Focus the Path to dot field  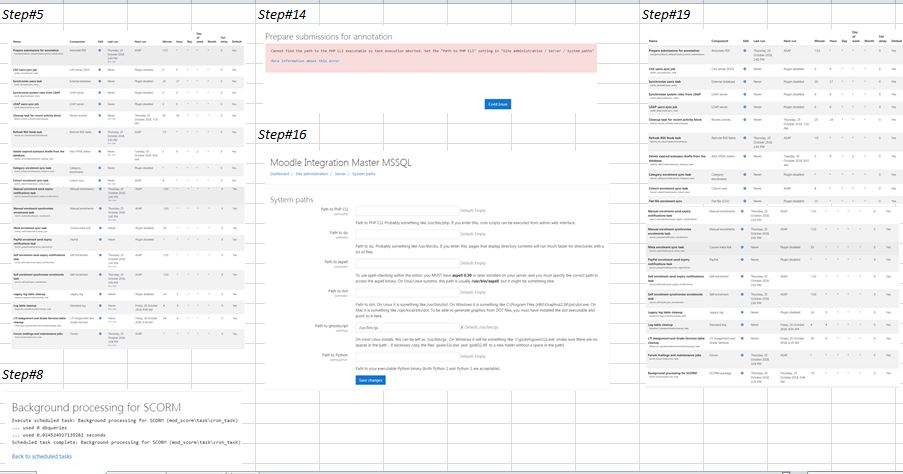click(407, 293)
